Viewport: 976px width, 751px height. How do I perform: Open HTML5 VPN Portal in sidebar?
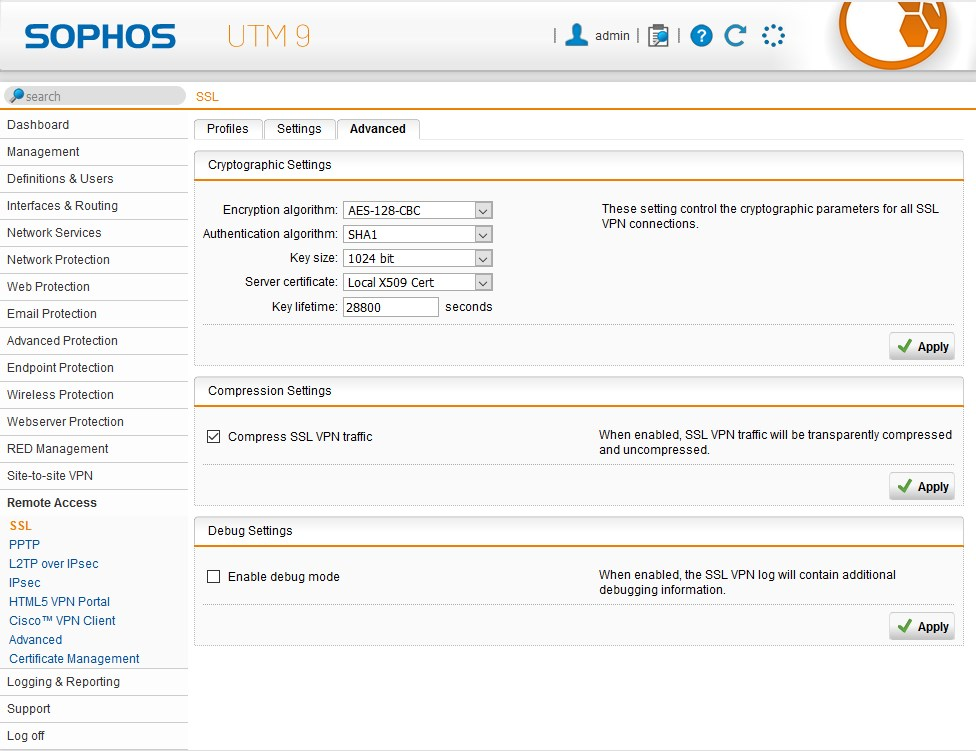(59, 602)
